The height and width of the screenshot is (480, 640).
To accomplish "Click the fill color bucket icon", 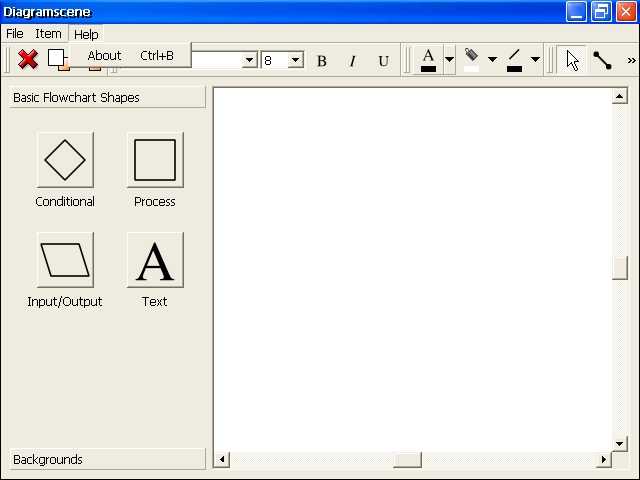I will click(471, 60).
